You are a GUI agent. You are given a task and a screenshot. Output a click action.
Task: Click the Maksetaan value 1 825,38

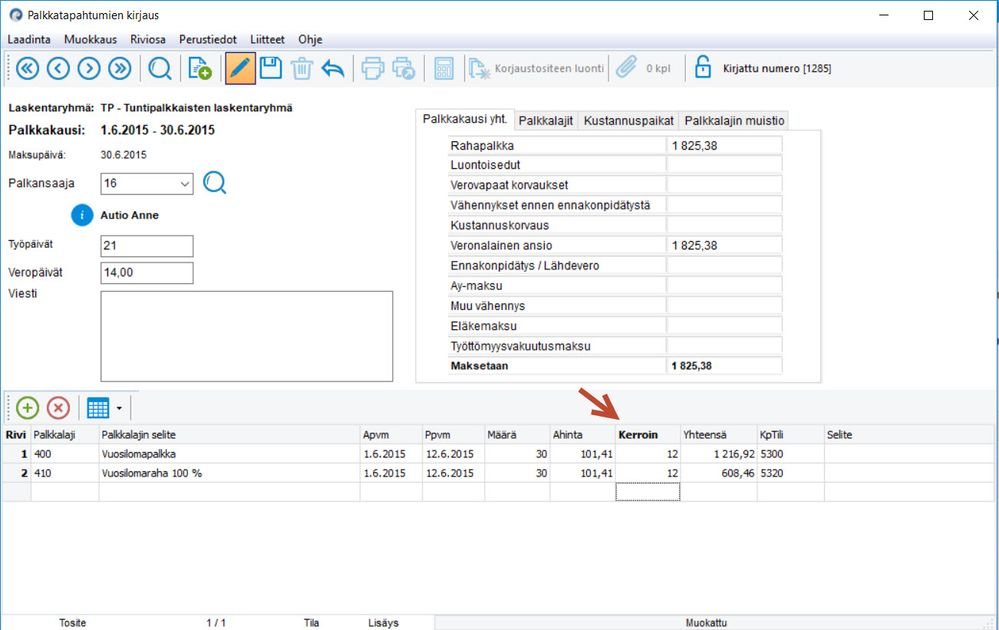pyautogui.click(x=724, y=366)
